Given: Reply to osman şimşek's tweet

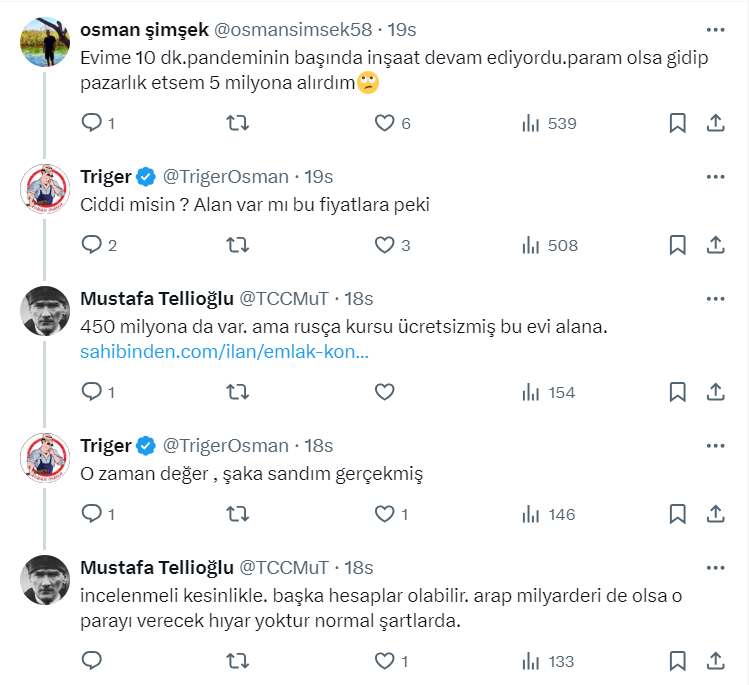Looking at the screenshot, I should [x=92, y=123].
